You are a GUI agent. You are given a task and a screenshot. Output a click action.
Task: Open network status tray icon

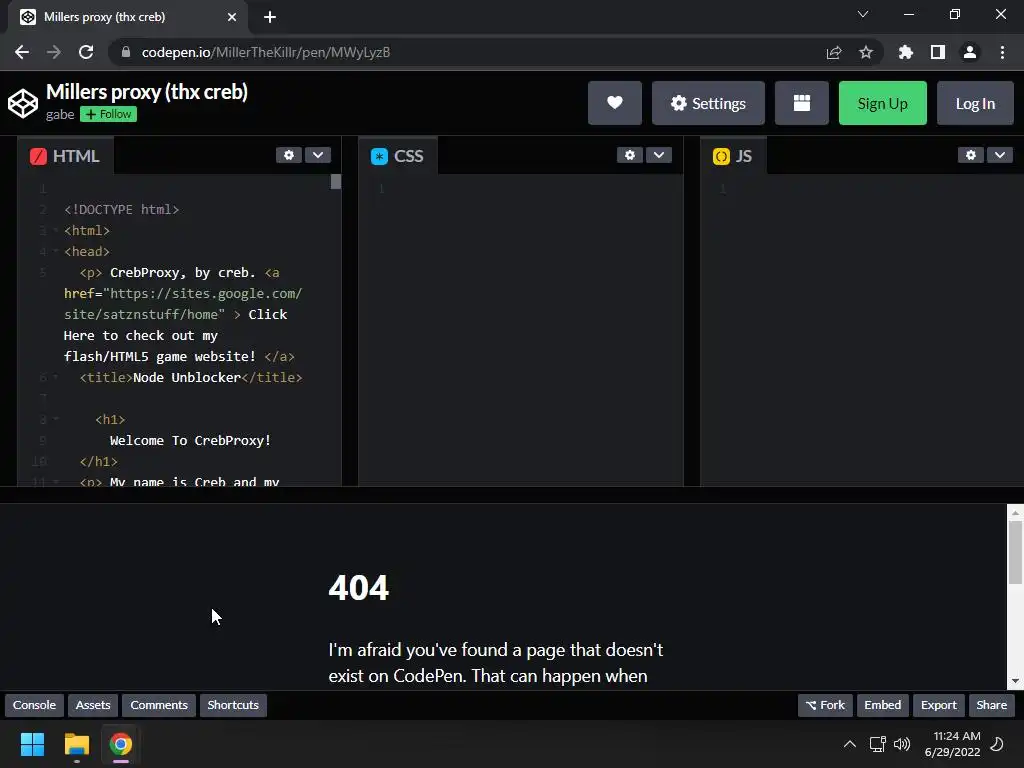877,744
